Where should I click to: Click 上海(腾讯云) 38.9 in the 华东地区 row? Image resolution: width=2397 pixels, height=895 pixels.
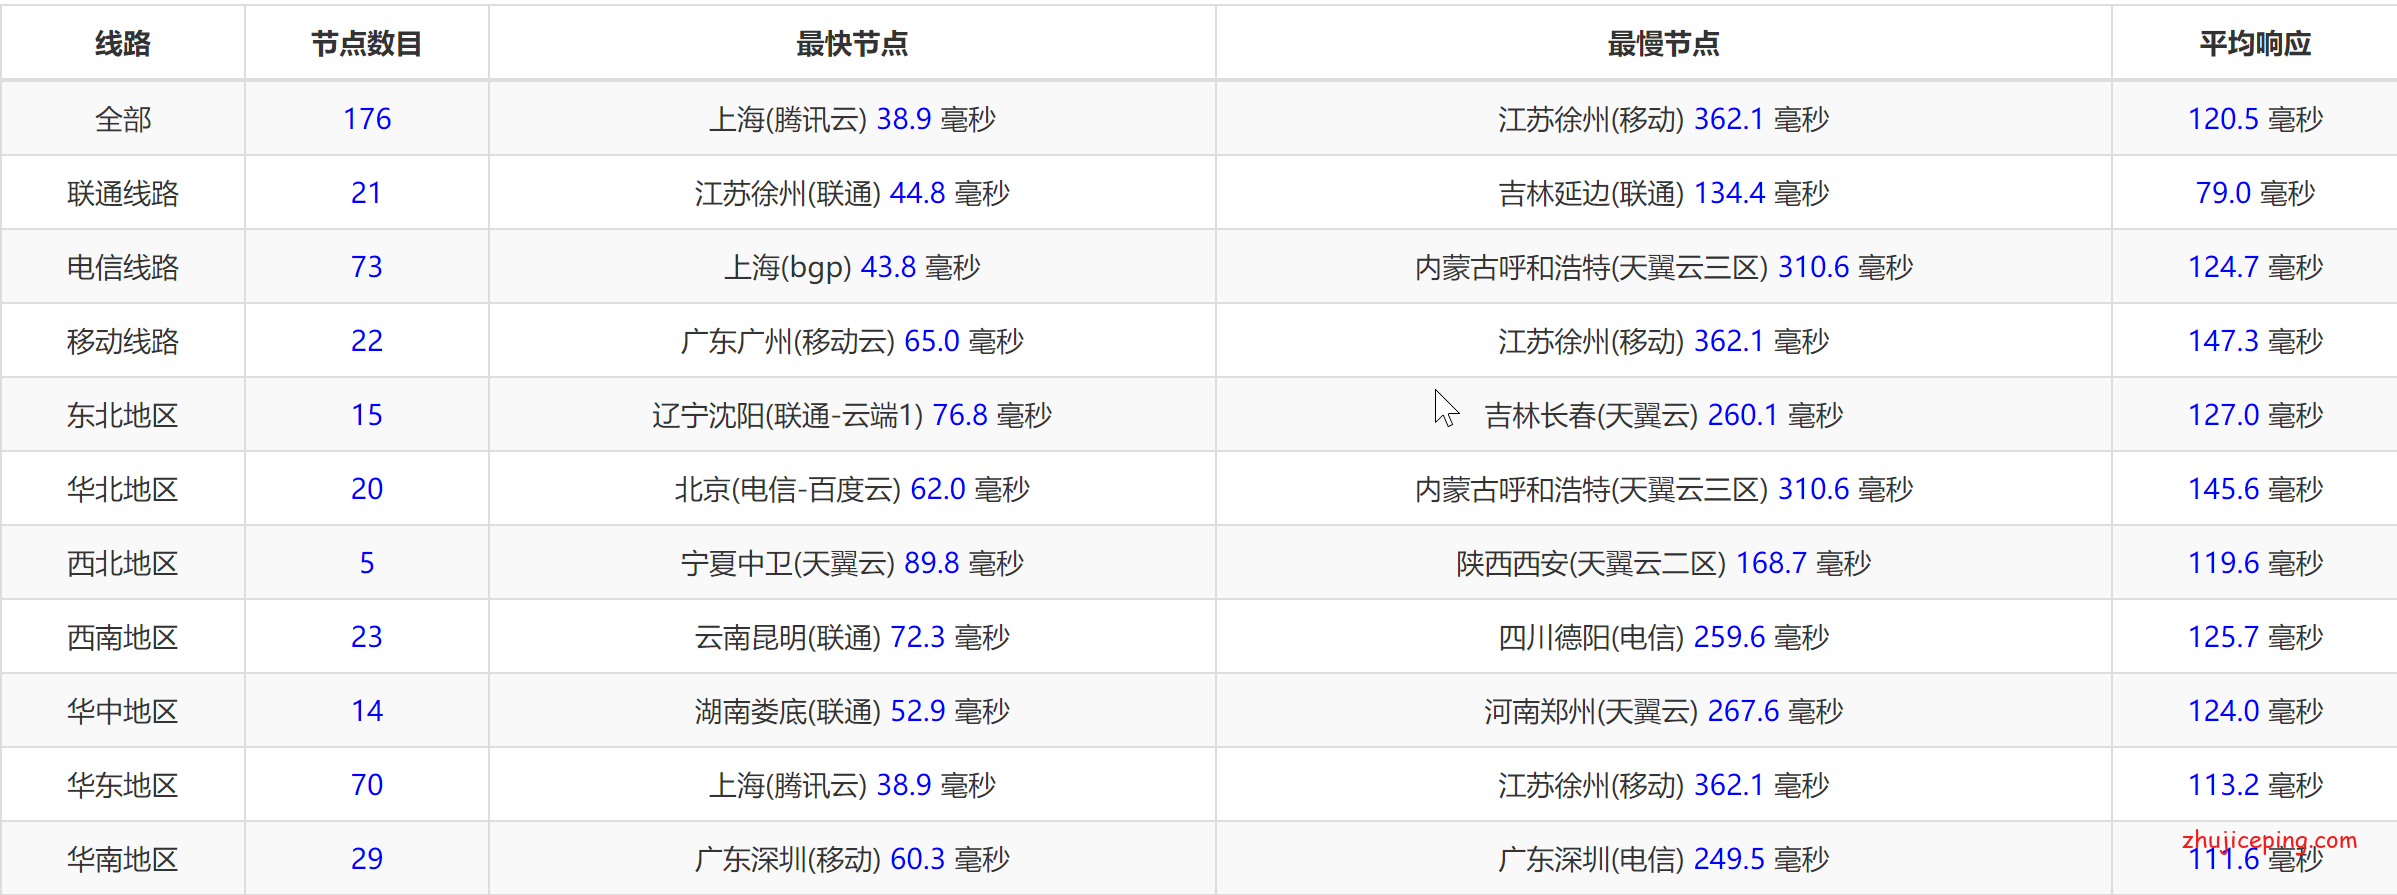click(x=852, y=785)
